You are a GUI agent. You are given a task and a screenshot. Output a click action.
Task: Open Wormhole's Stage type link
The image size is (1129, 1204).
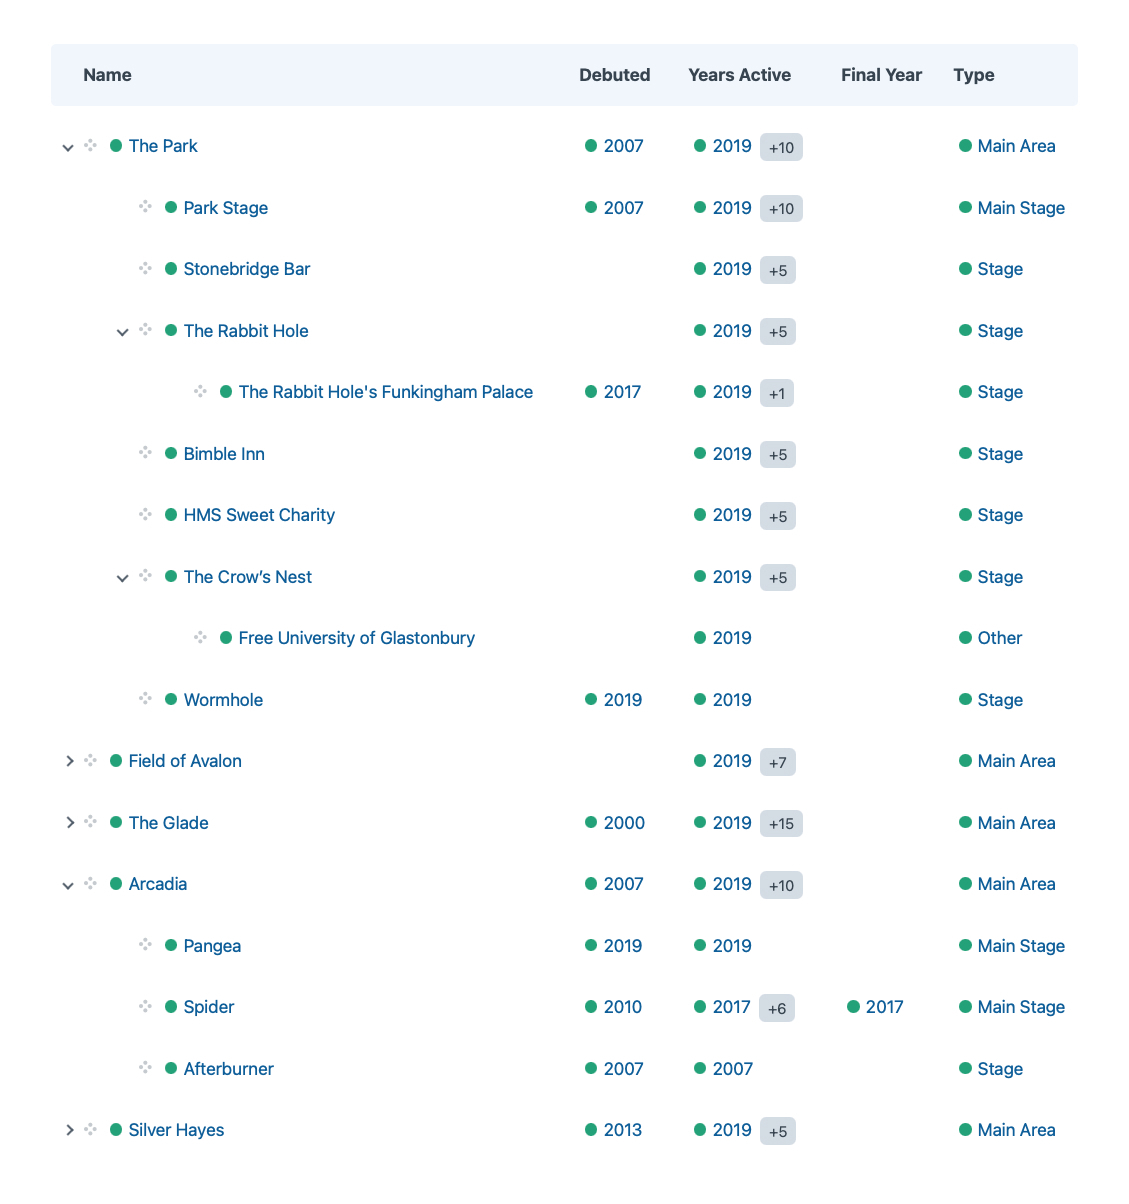(x=1000, y=700)
